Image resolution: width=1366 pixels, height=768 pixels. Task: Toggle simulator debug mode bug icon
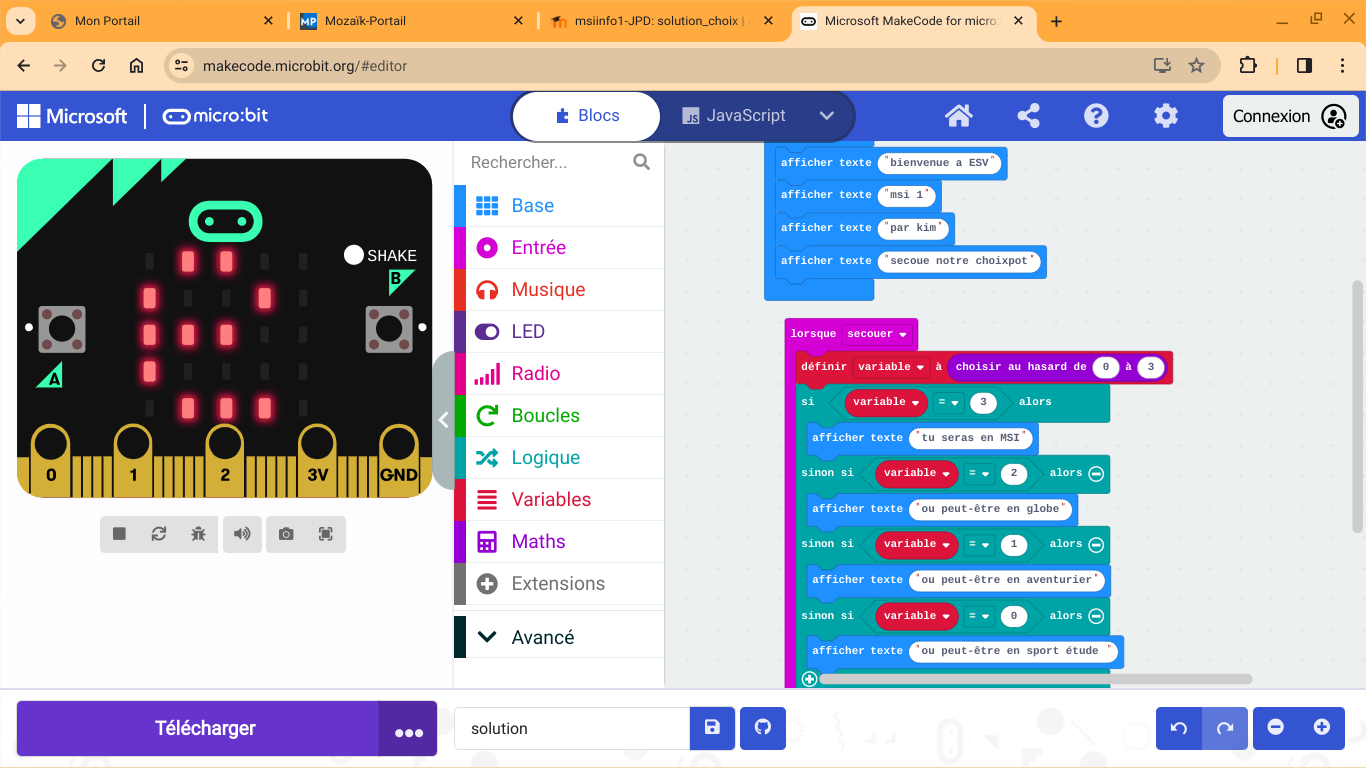198,534
